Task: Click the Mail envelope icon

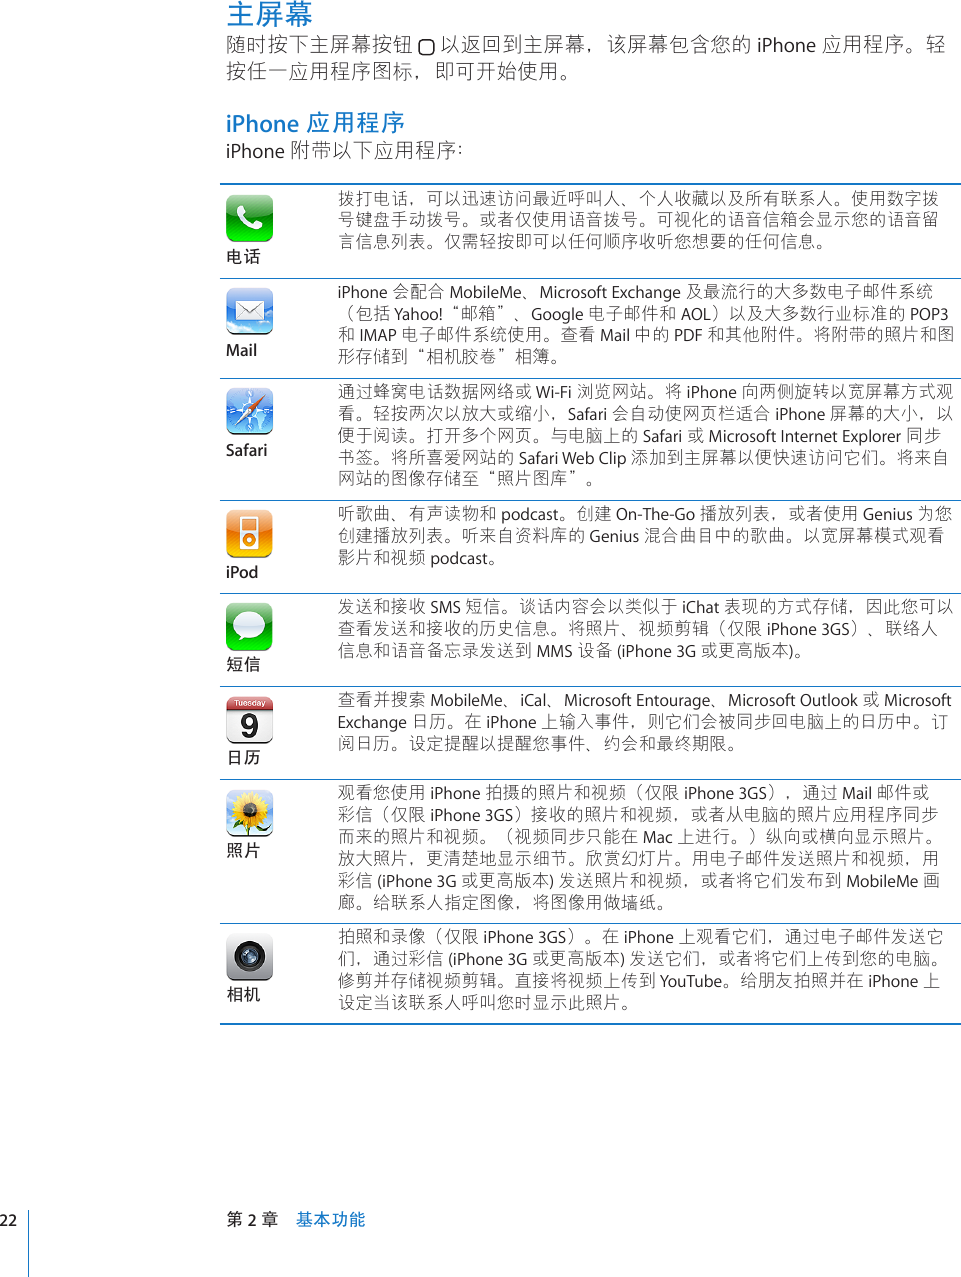Action: tap(249, 312)
